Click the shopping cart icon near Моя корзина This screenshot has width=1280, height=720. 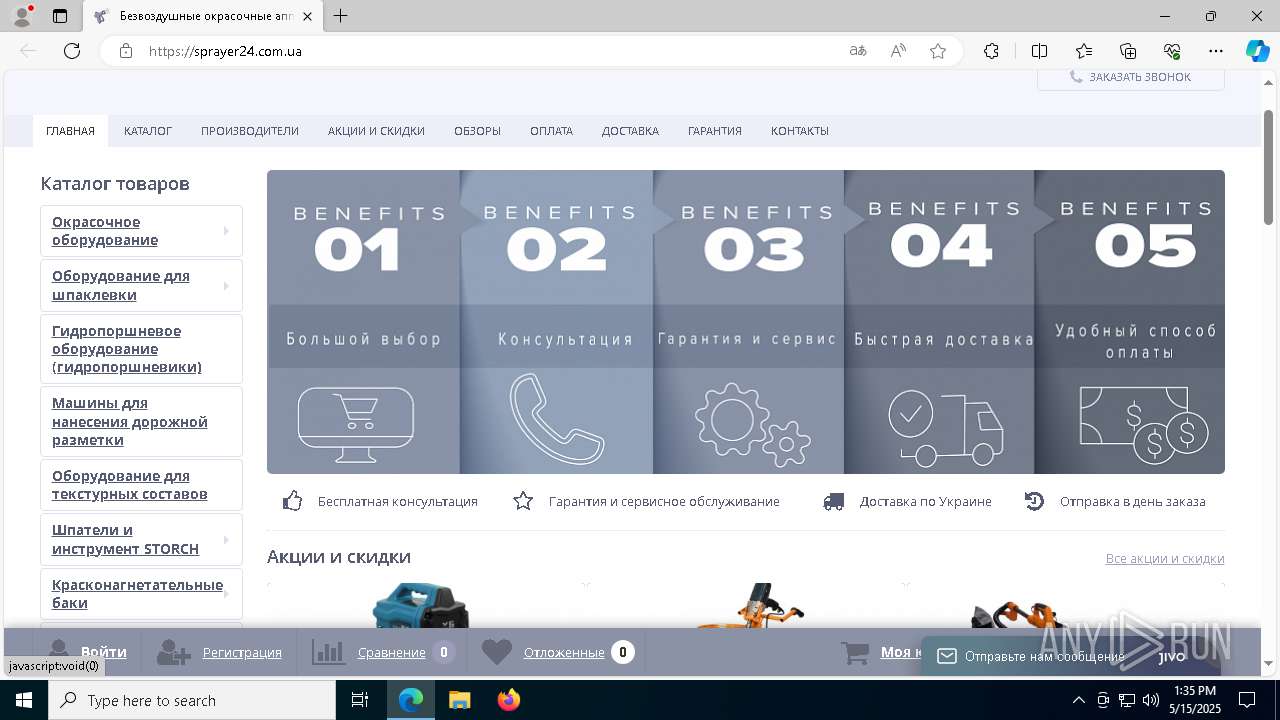(x=856, y=653)
